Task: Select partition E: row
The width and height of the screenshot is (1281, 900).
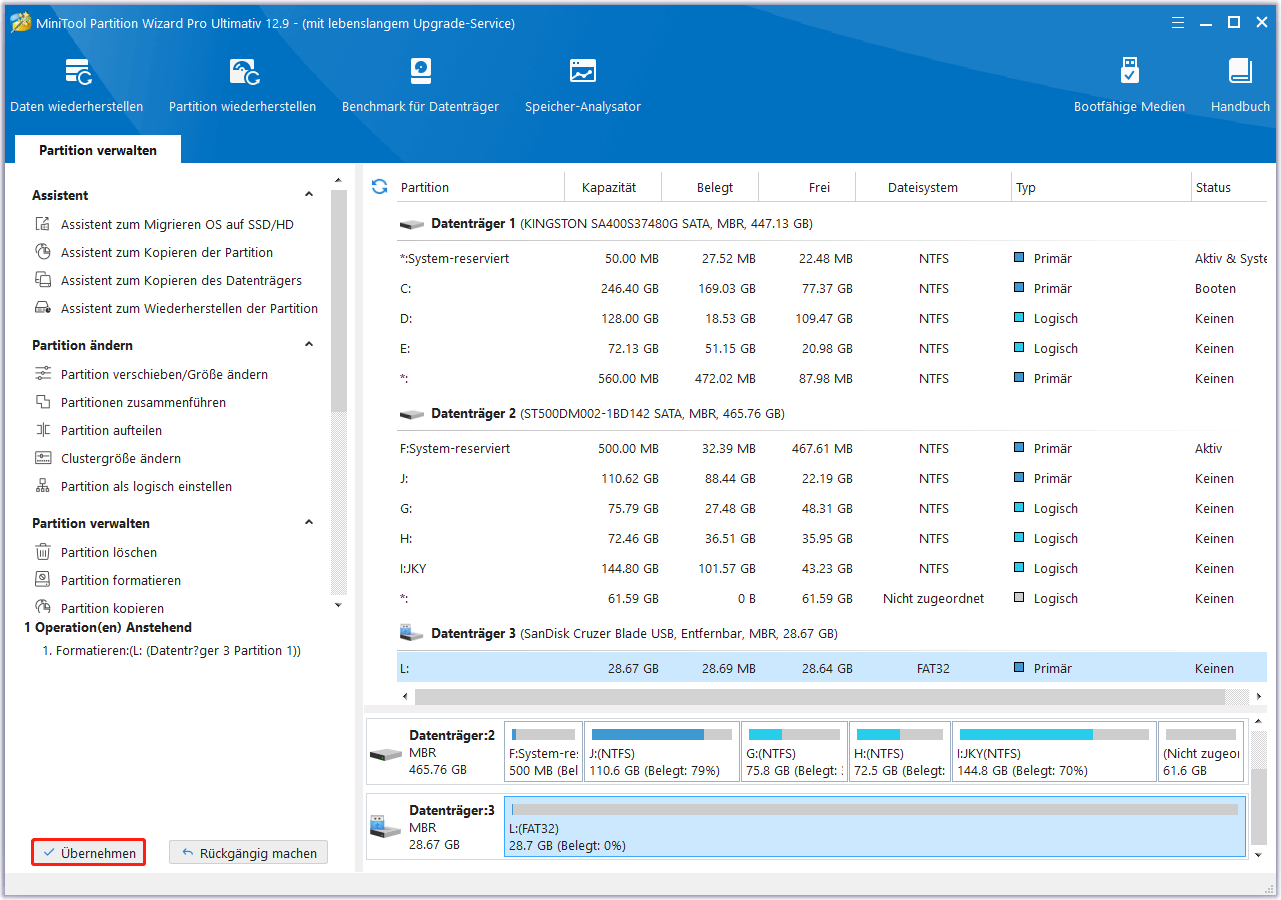Action: [832, 349]
